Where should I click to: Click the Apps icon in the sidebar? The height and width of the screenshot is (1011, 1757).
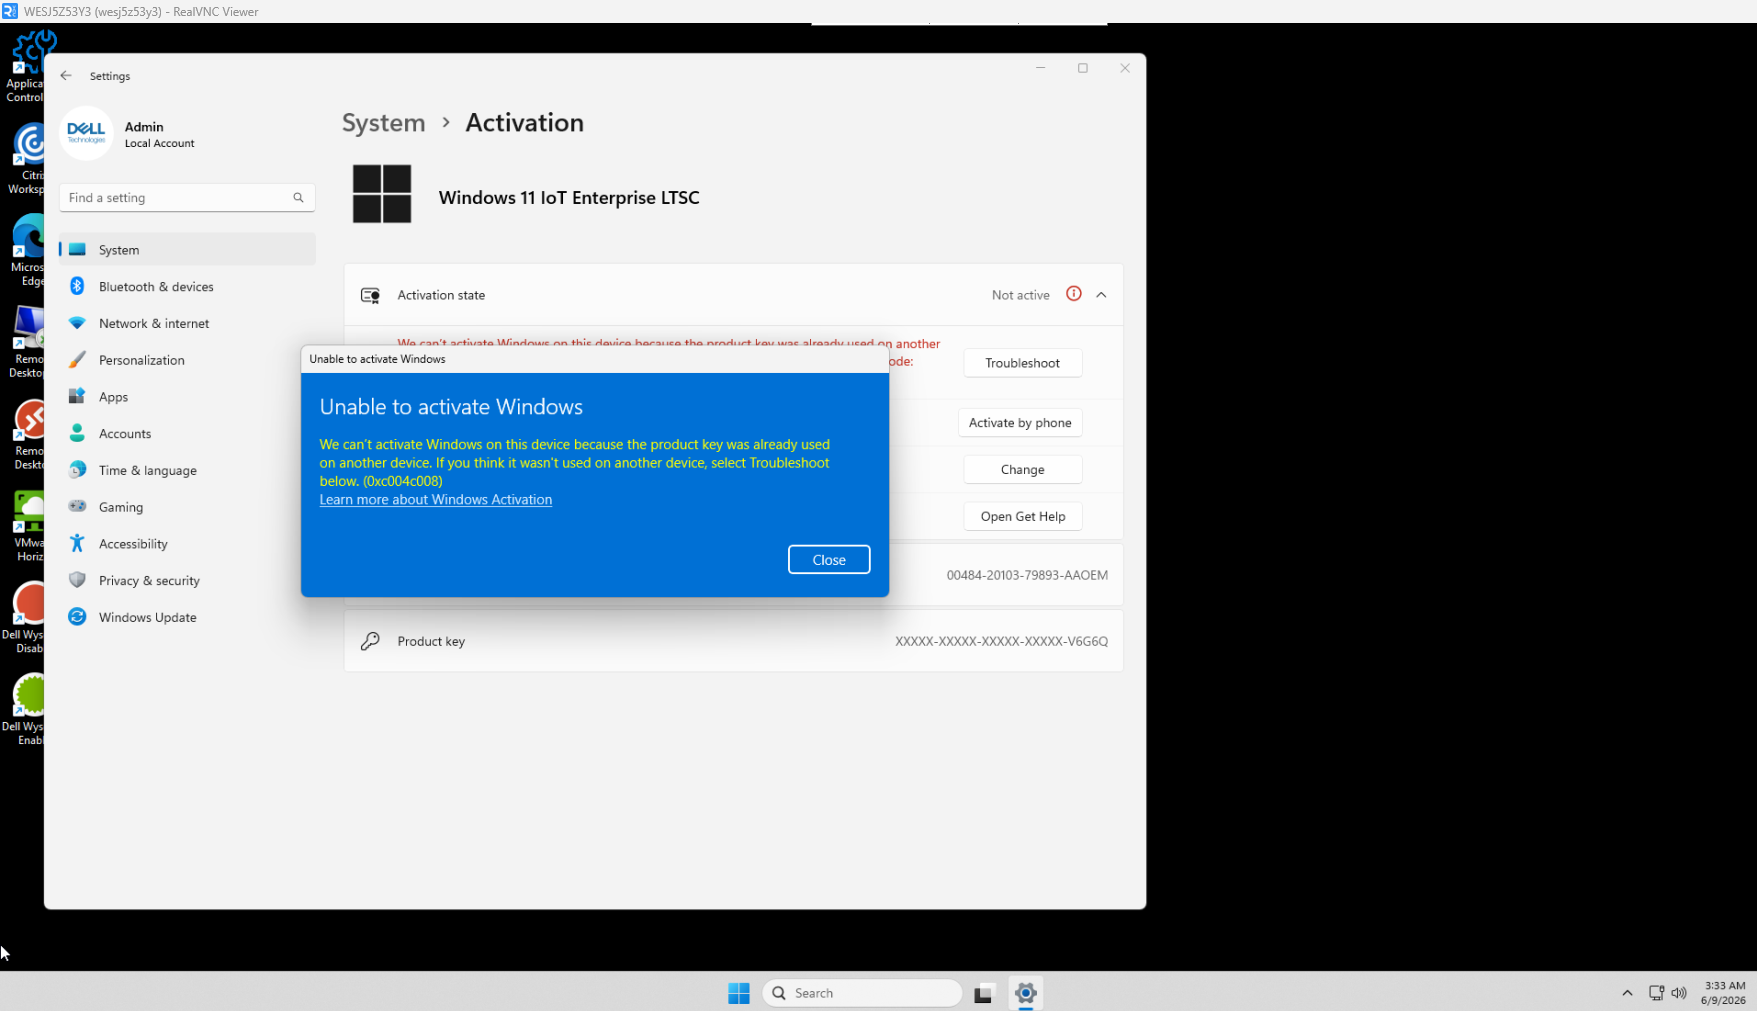(x=77, y=397)
